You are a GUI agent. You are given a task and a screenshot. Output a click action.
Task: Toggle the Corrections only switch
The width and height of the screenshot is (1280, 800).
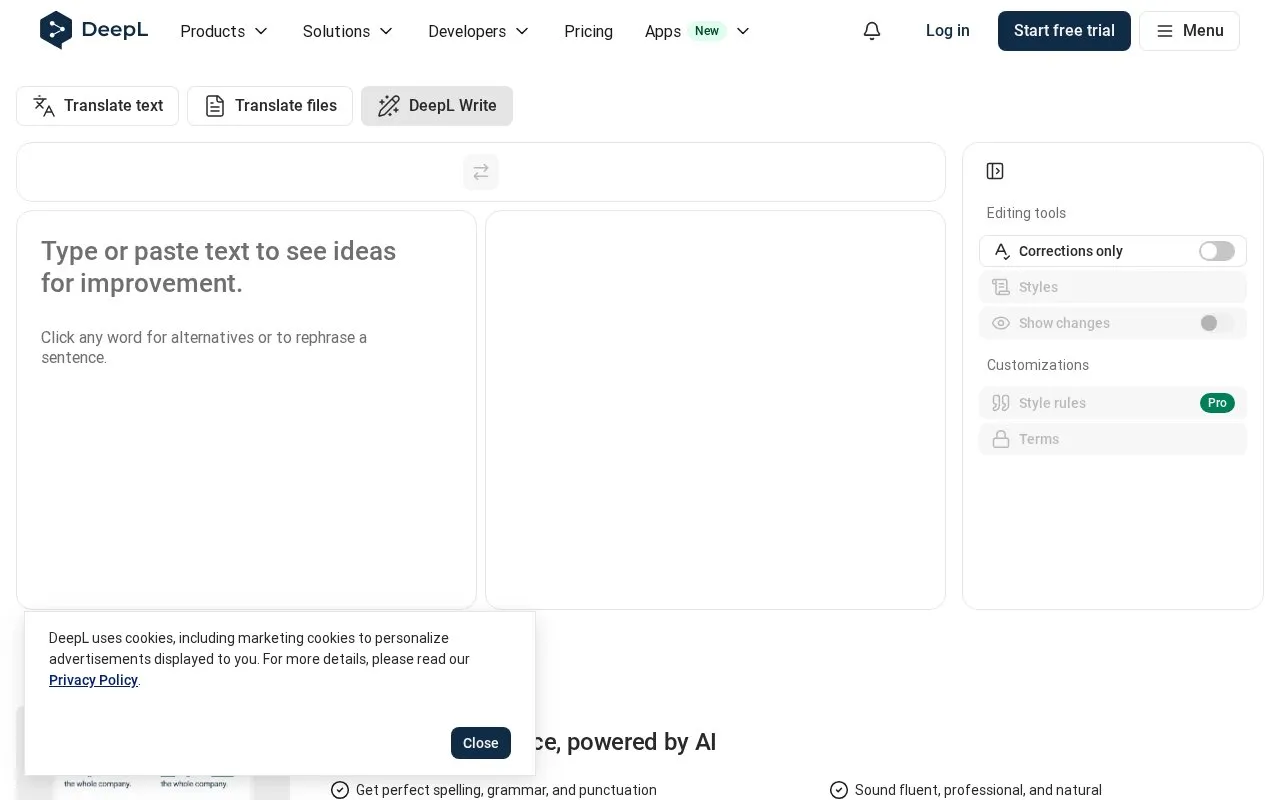pyautogui.click(x=1217, y=251)
